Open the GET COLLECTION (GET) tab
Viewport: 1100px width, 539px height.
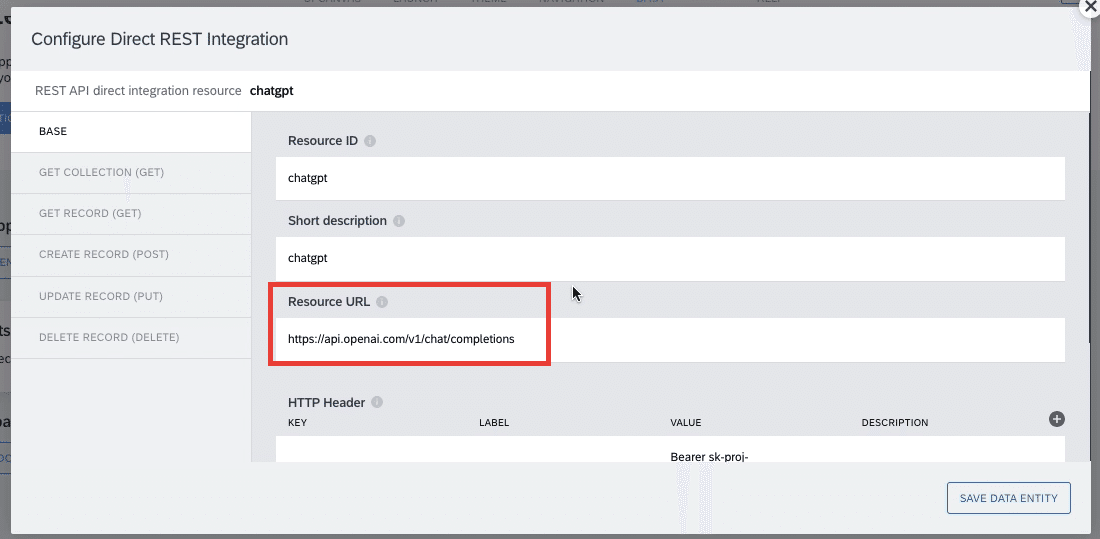[x=131, y=173]
